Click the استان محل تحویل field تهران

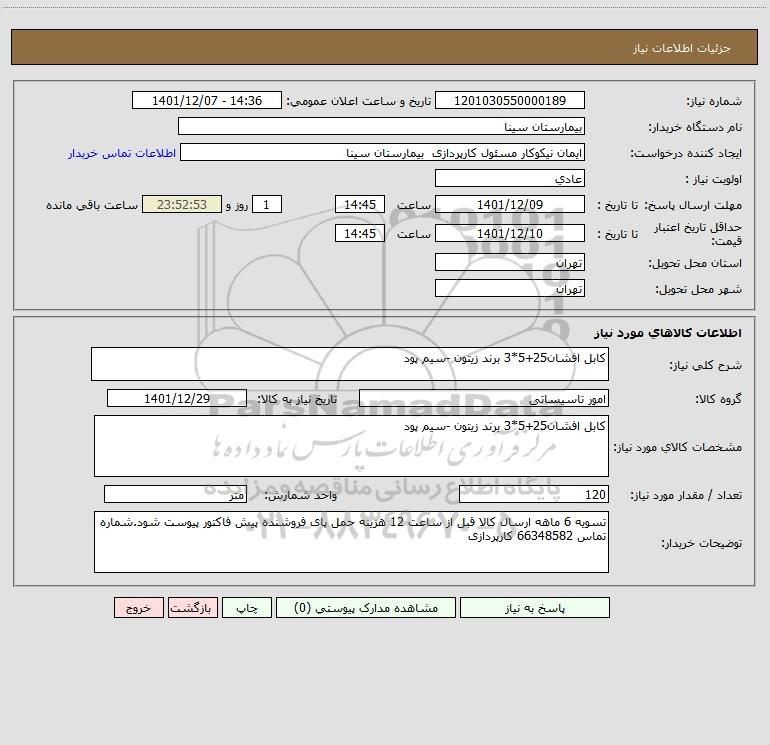pyautogui.click(x=510, y=262)
